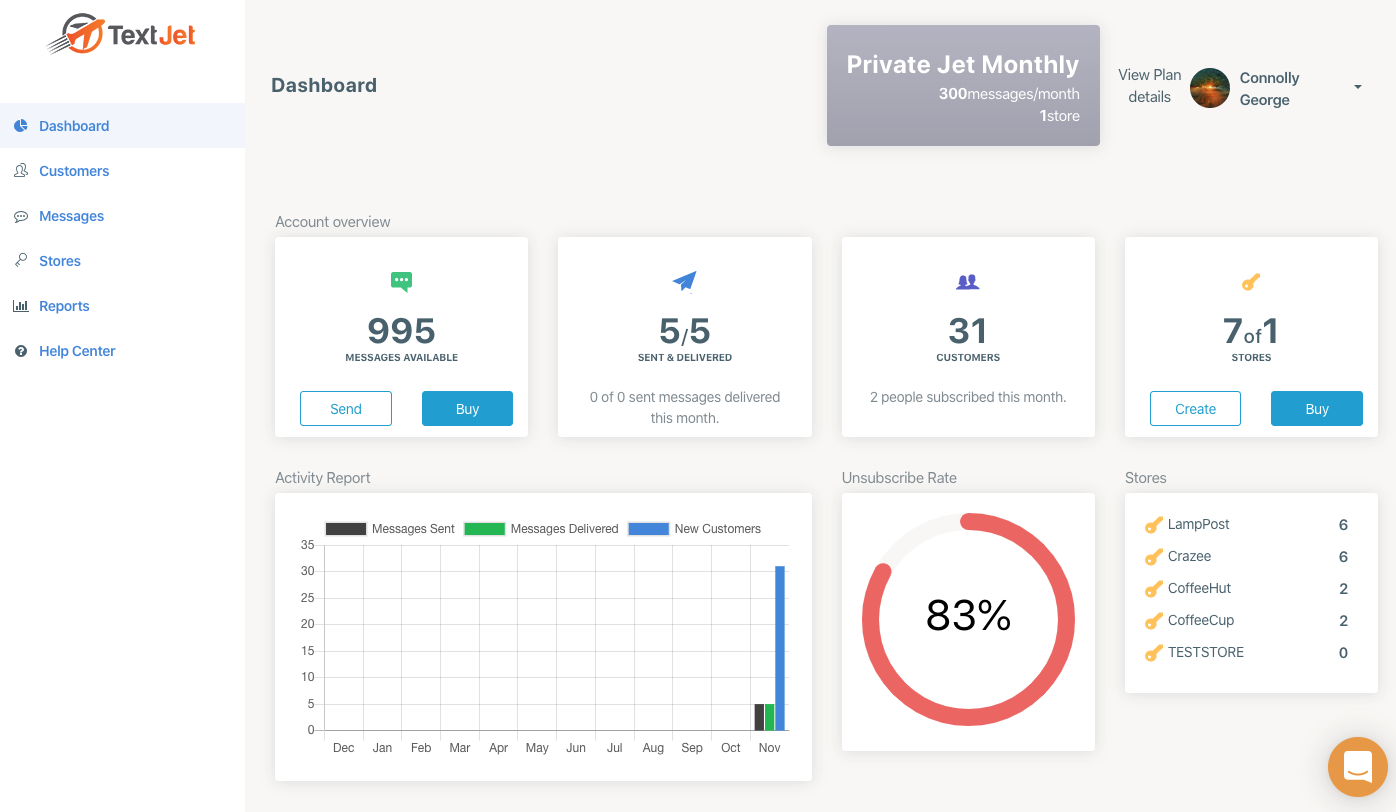Select the CoffeeCup store name
This screenshot has height=812, width=1396.
click(1201, 621)
